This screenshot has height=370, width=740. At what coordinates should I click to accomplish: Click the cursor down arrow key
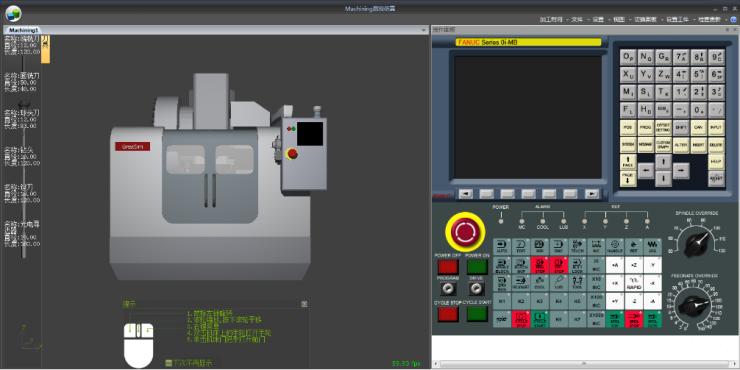[664, 178]
